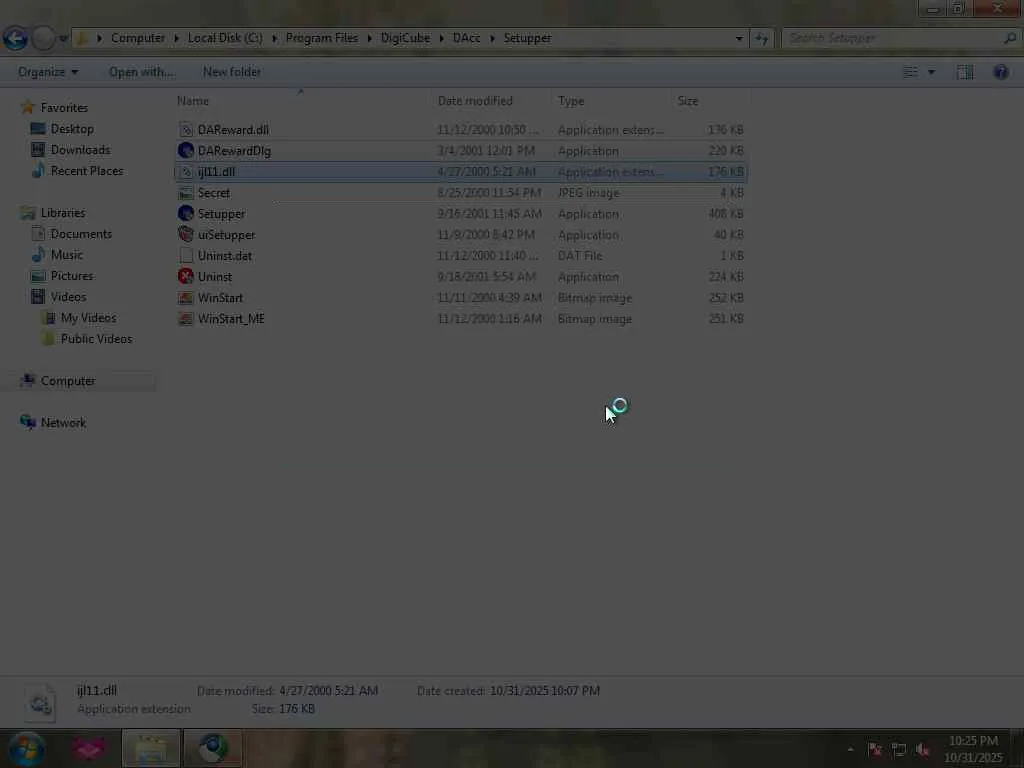Open Desktop in the Favorites list
This screenshot has width=1024, height=768.
[72, 129]
